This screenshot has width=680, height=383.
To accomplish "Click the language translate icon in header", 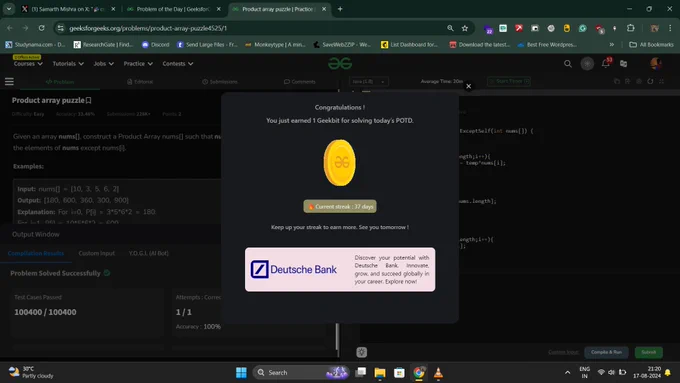I will (624, 64).
